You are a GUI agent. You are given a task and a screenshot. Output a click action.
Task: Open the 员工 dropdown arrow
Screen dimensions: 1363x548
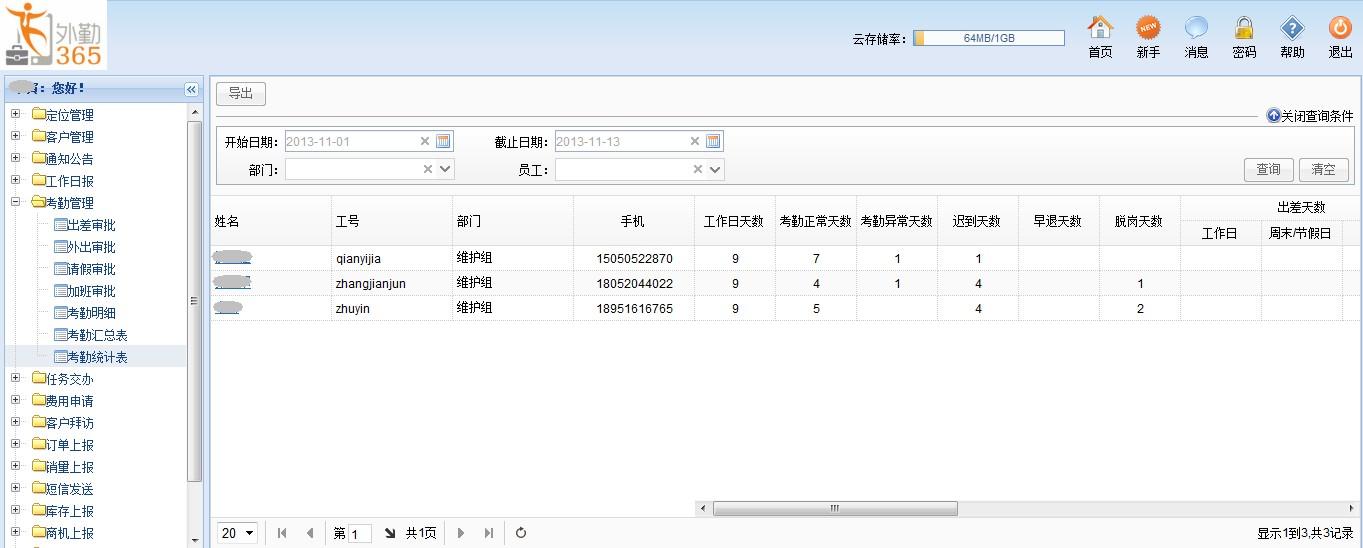tap(715, 170)
